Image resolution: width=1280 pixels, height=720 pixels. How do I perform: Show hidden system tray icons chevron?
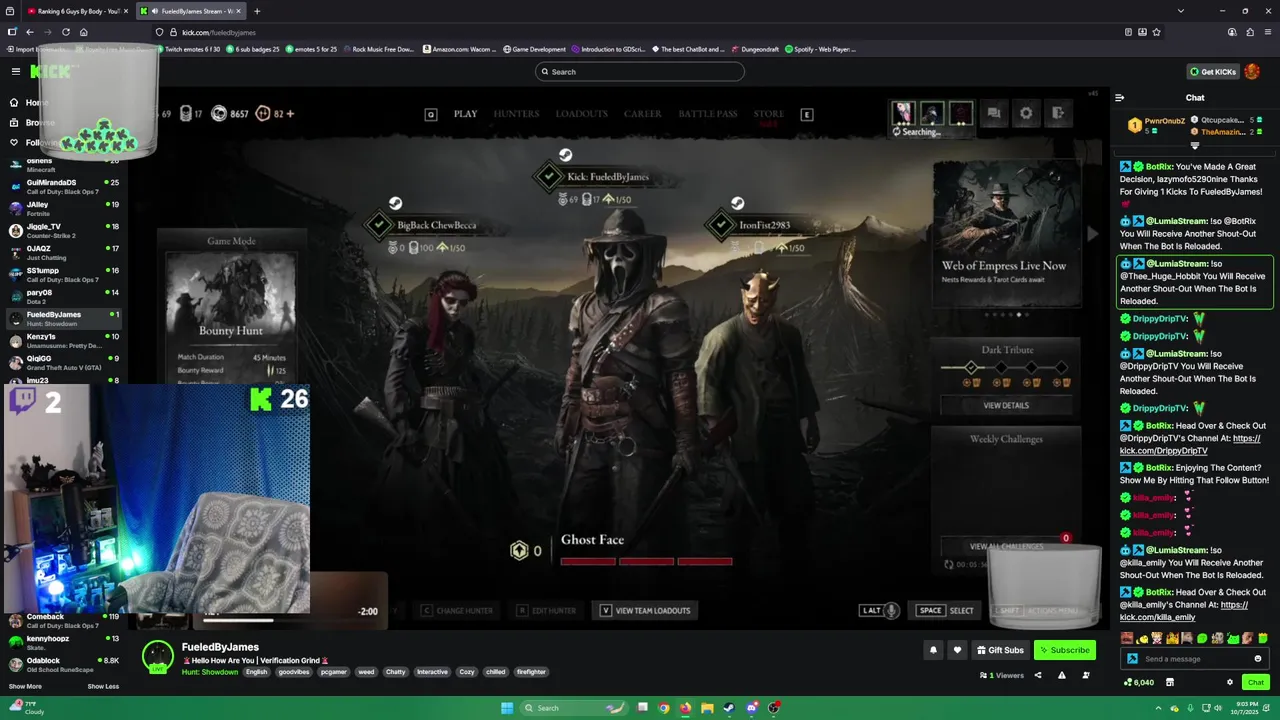(x=1160, y=708)
